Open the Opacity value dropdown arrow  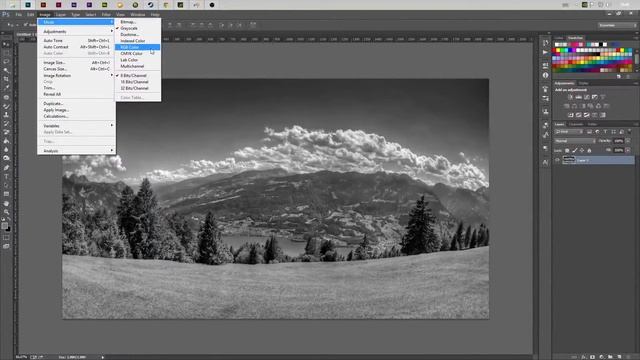click(x=628, y=141)
